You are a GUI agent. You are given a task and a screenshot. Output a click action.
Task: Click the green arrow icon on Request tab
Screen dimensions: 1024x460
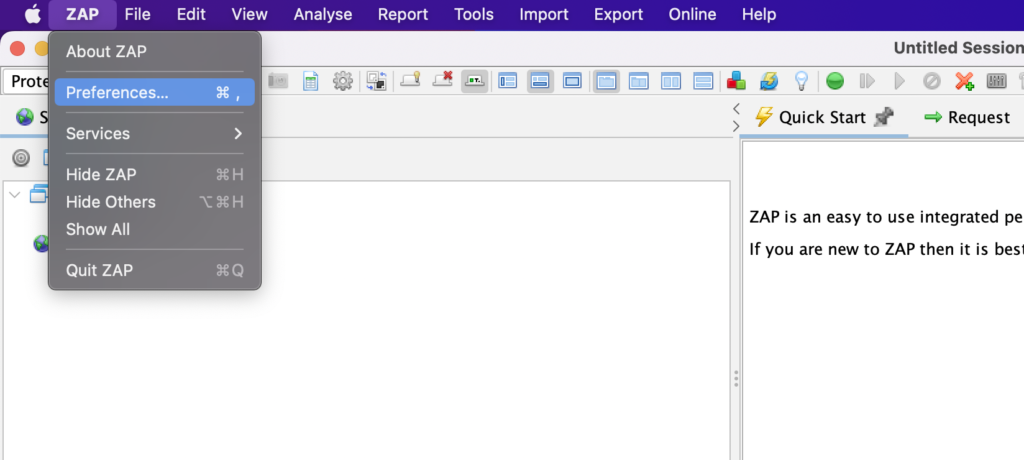coord(933,117)
